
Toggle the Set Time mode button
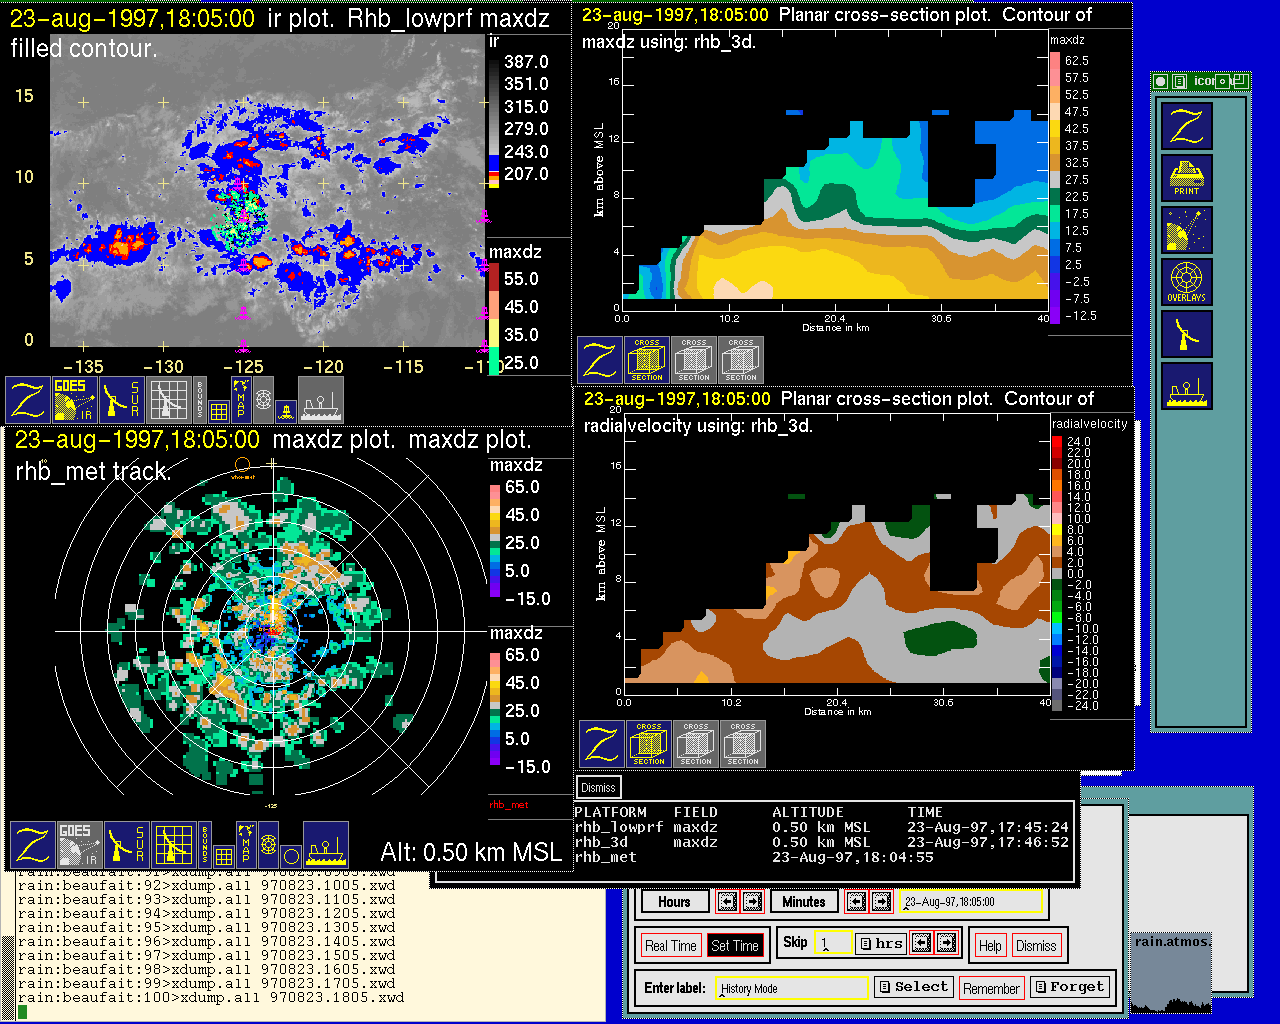735,946
